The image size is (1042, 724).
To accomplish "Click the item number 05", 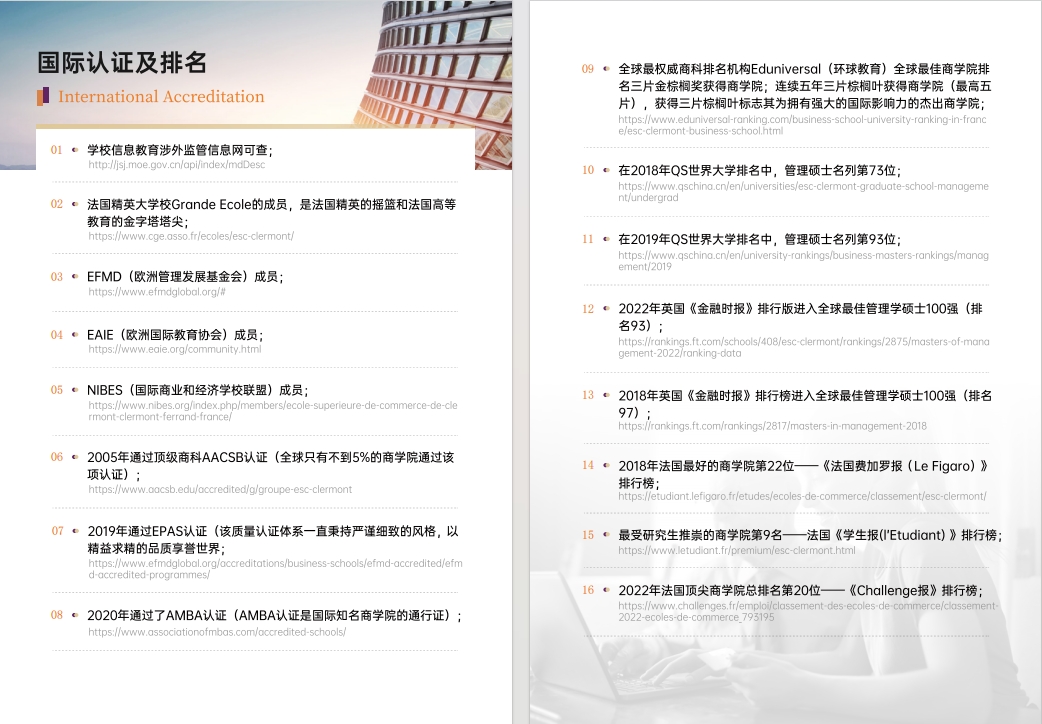I will (x=56, y=390).
